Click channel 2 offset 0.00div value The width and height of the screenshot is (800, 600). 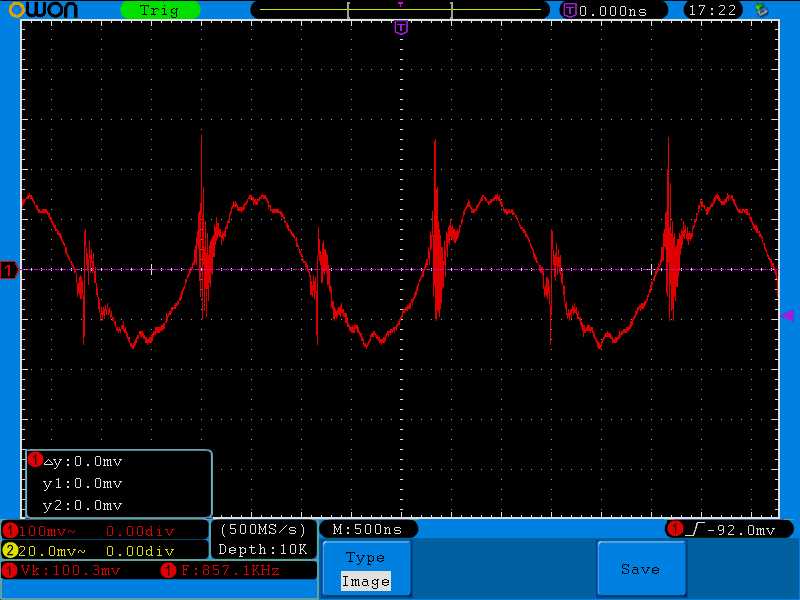(140, 551)
